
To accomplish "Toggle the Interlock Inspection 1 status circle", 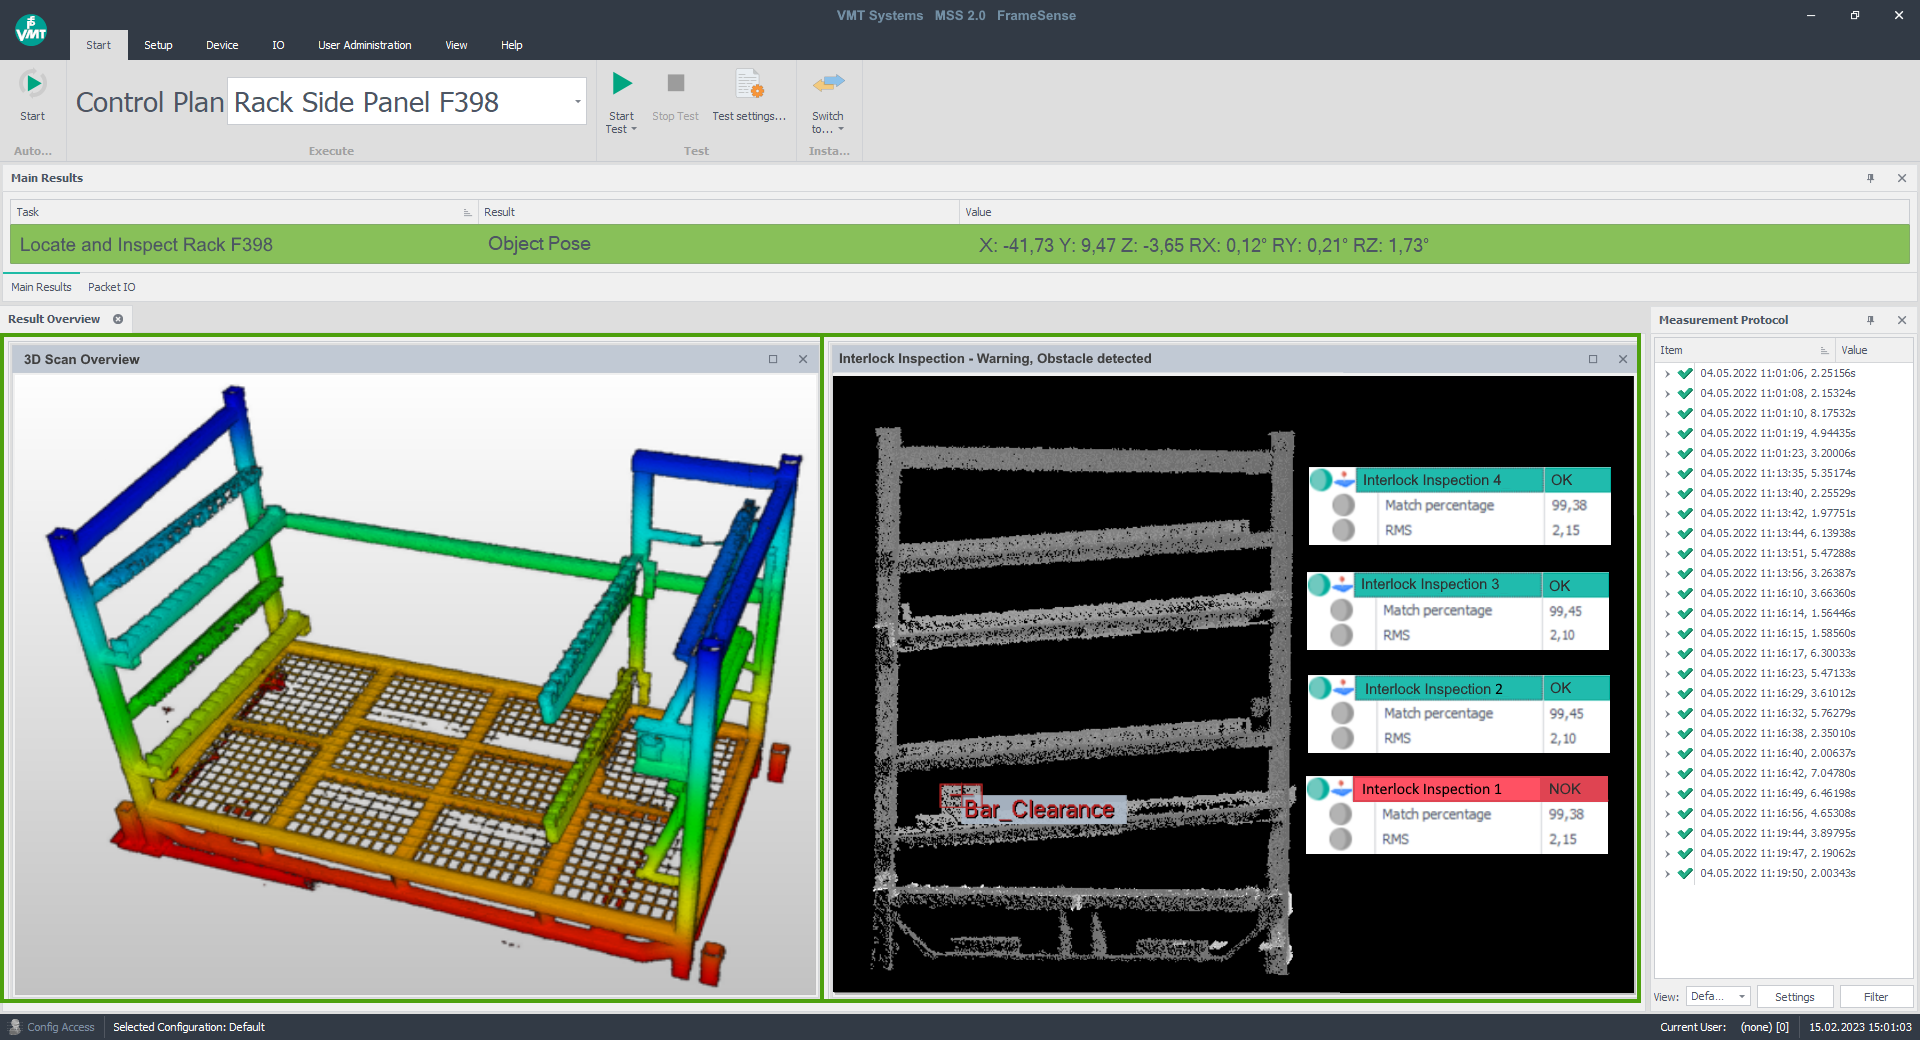I will 1319,789.
